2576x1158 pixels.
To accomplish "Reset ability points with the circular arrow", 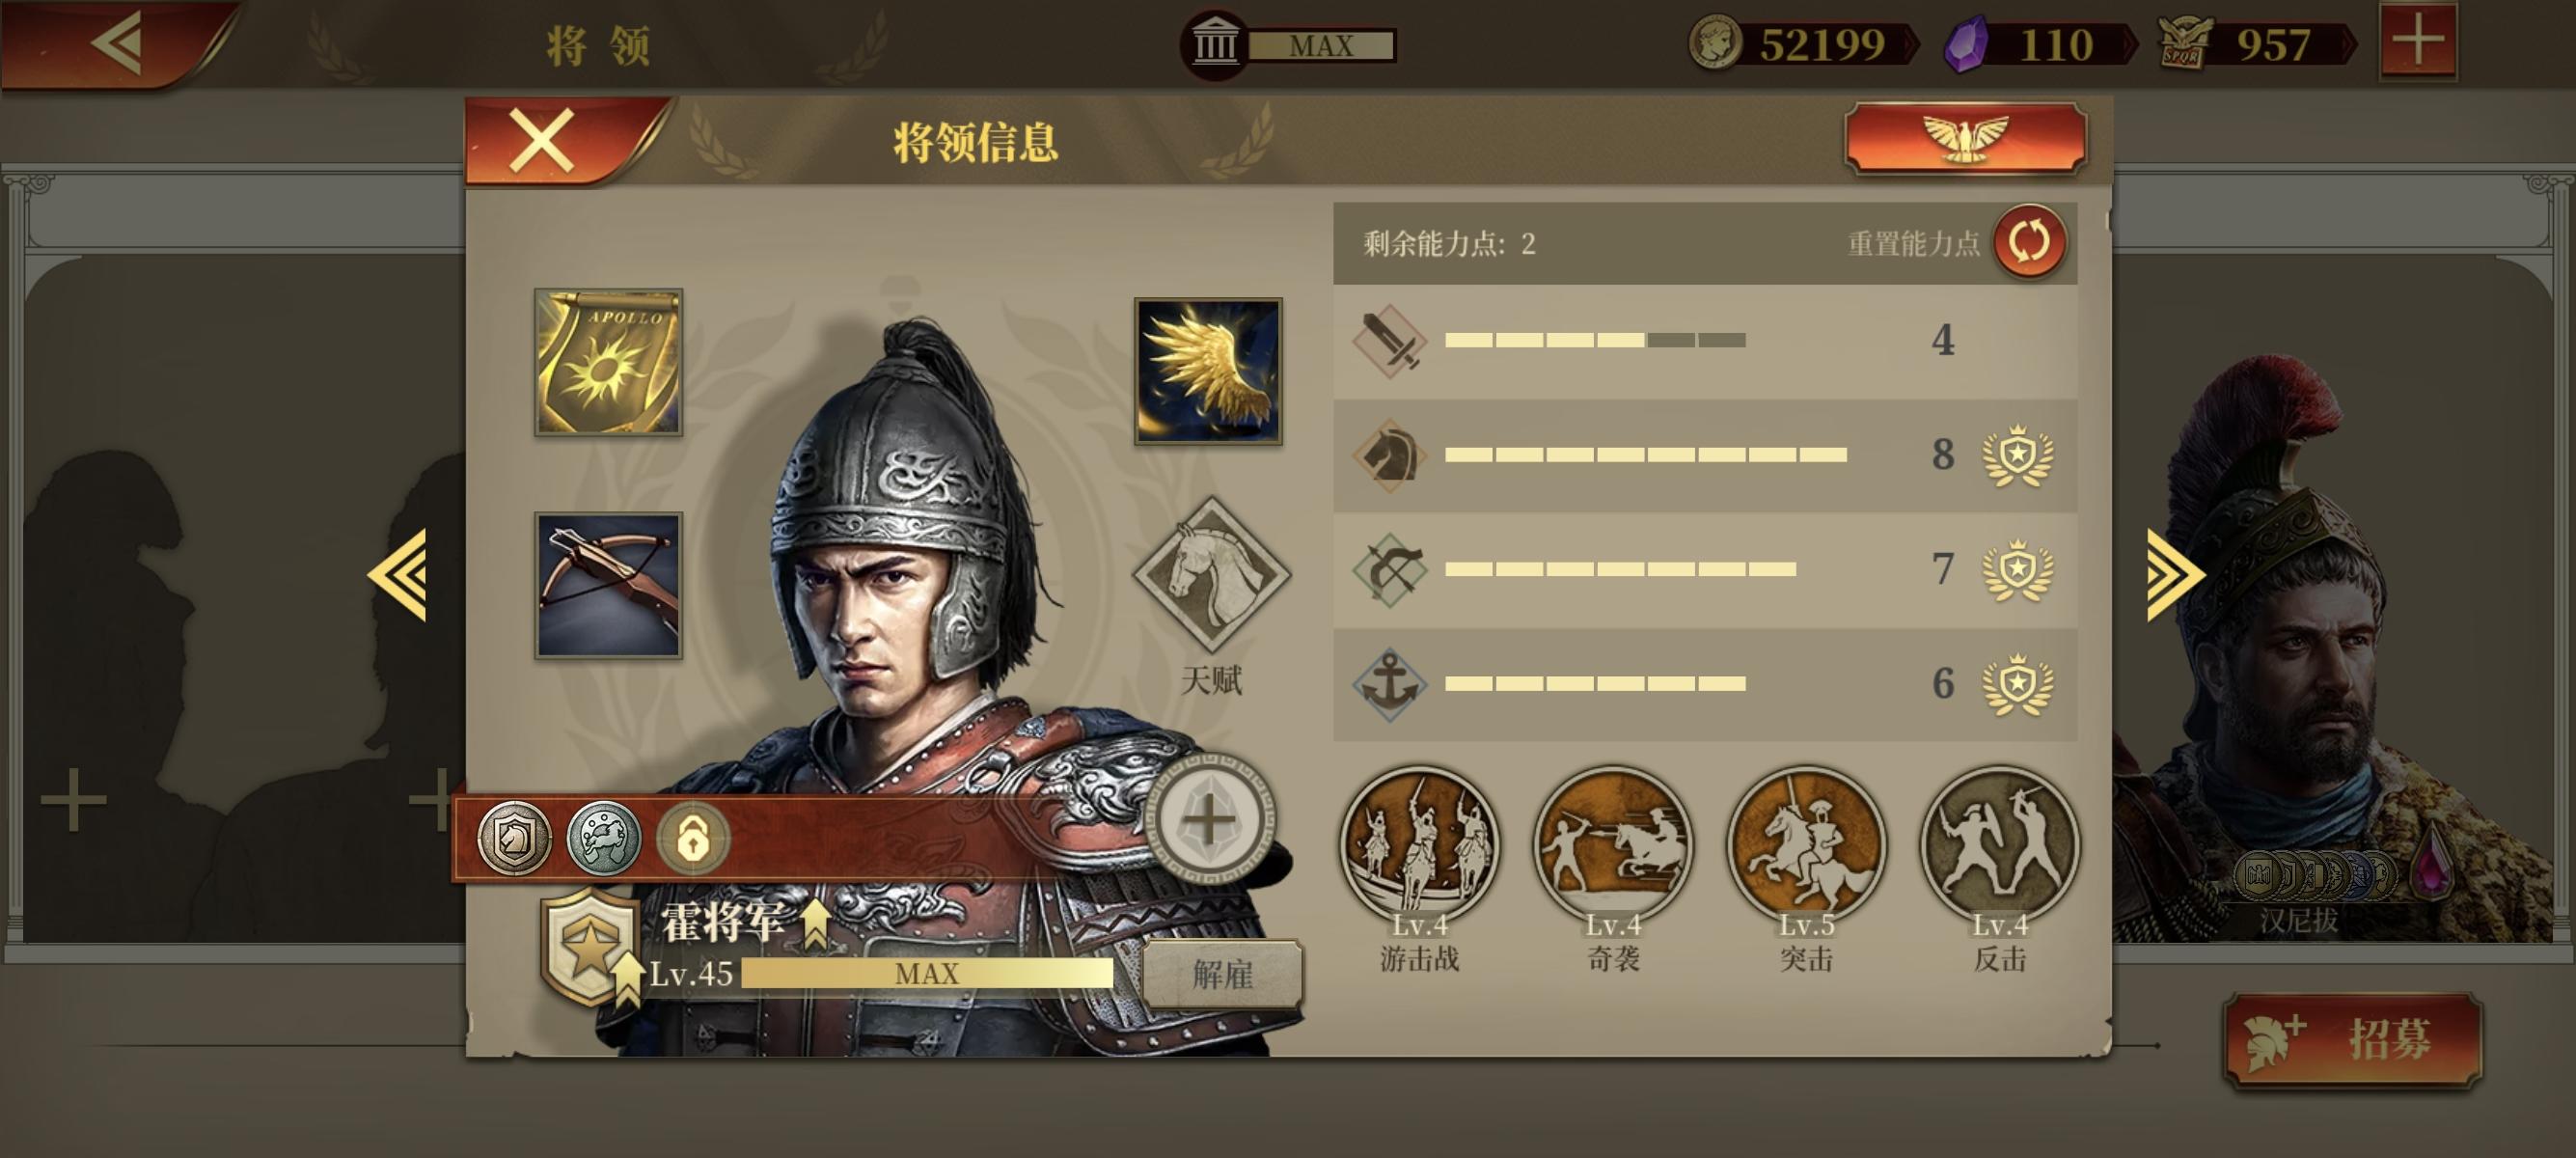I will 2030,242.
